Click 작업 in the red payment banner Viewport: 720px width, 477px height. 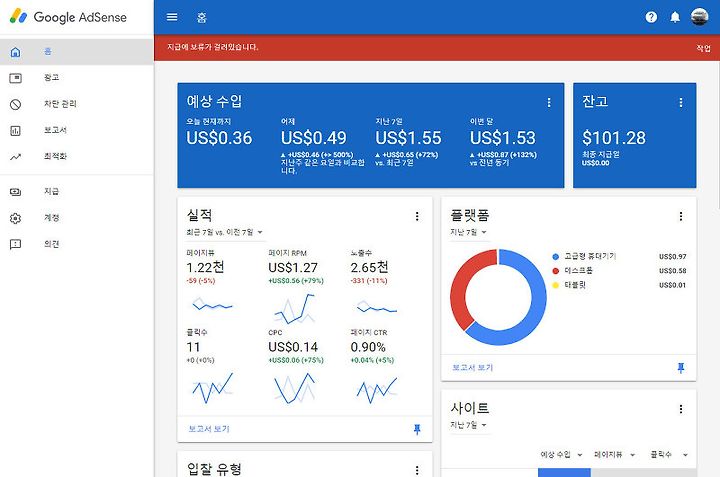703,48
